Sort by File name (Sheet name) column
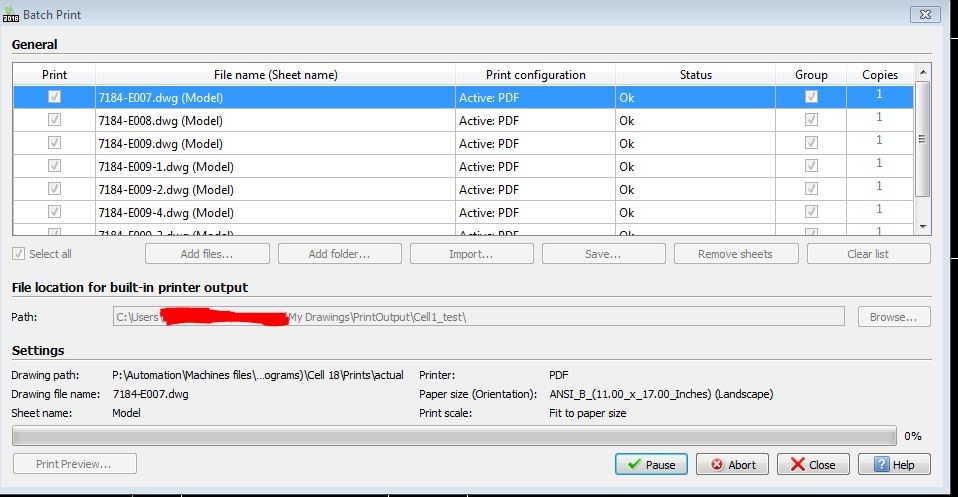This screenshot has height=497, width=958. (x=276, y=75)
